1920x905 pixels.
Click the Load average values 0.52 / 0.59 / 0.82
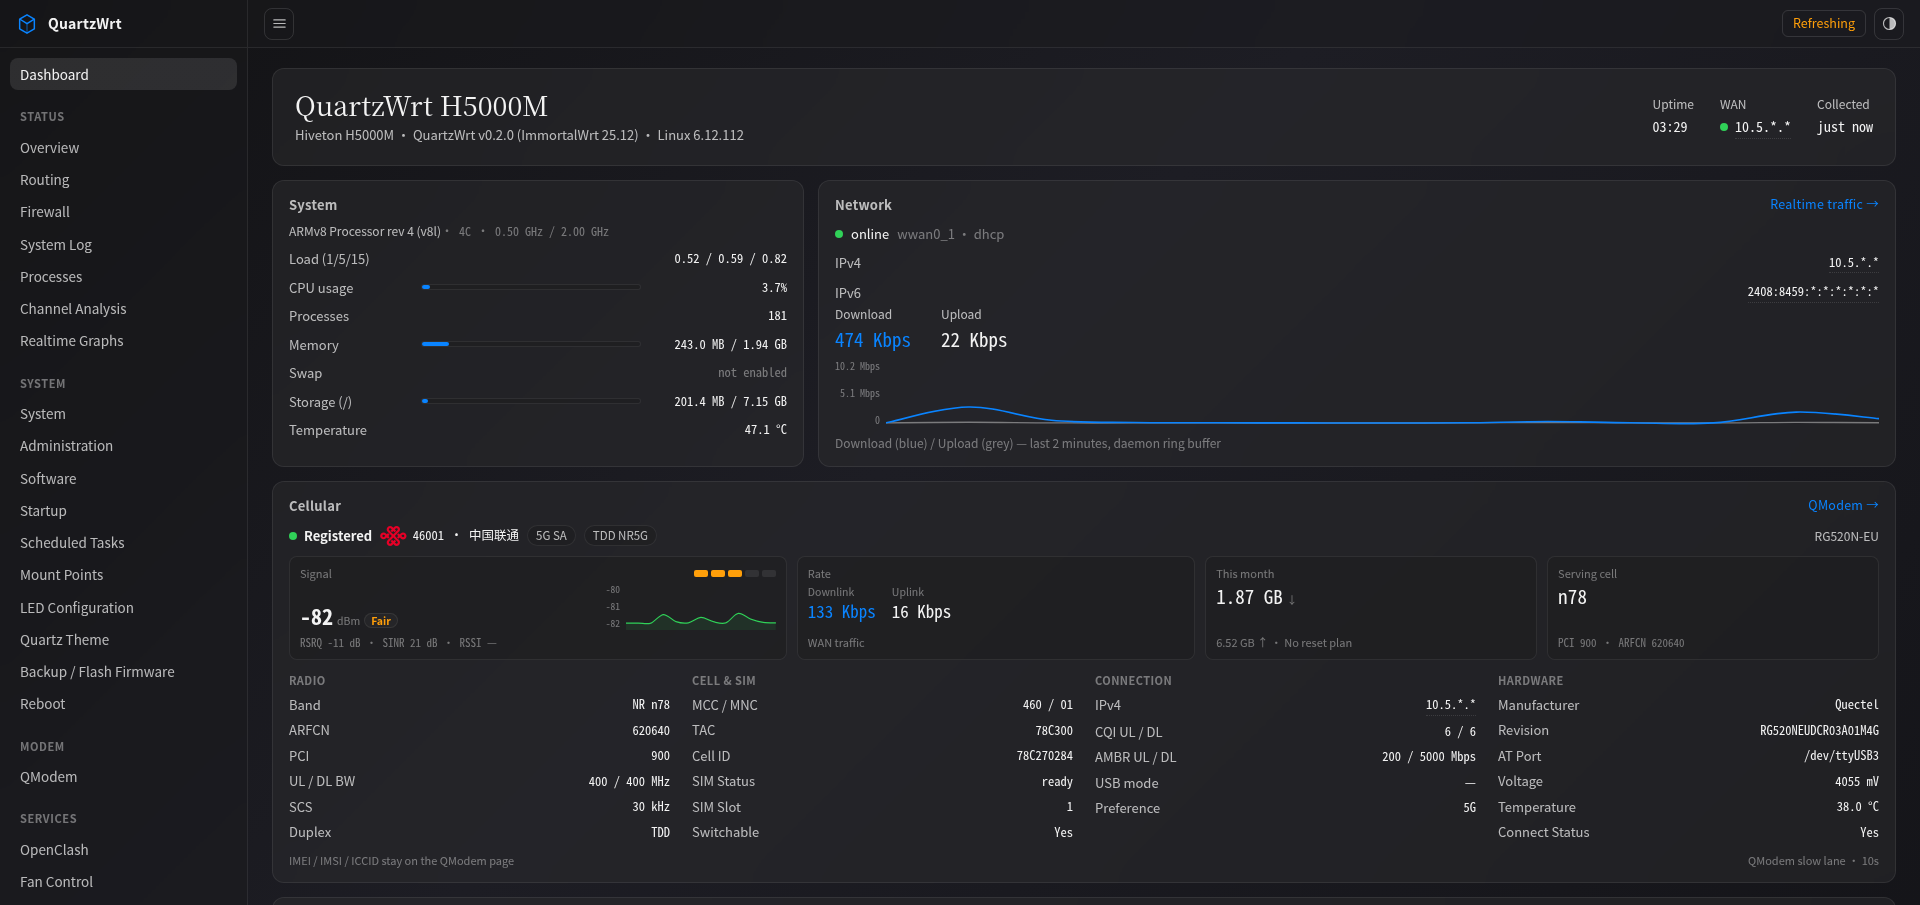(x=730, y=259)
